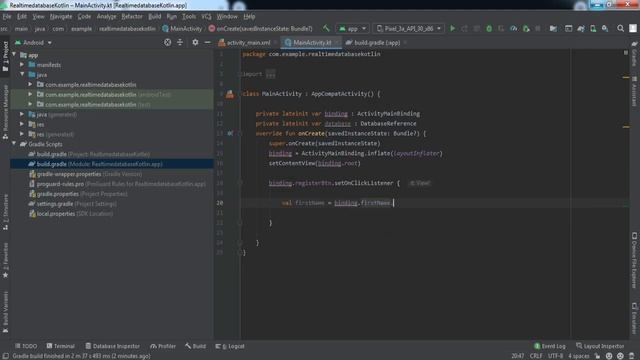The height and width of the screenshot is (360, 640).
Task: Toggle tool window bars icon in status bar
Action: coord(5,356)
